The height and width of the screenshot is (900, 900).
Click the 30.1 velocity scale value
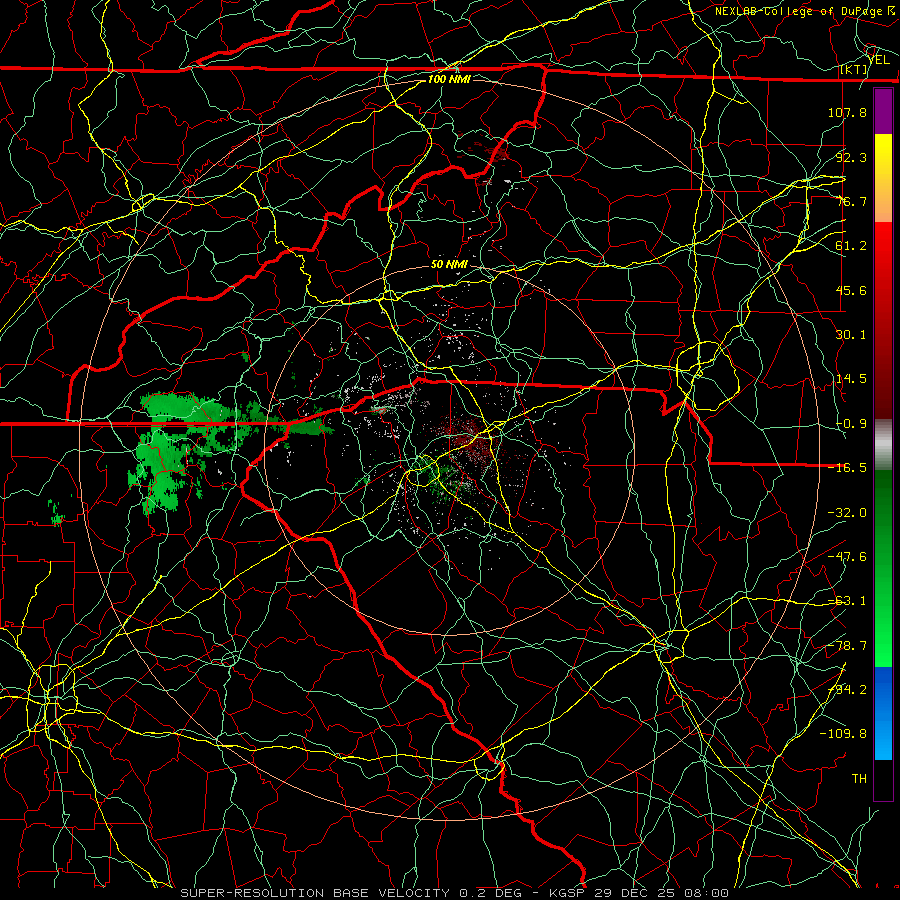pos(851,335)
